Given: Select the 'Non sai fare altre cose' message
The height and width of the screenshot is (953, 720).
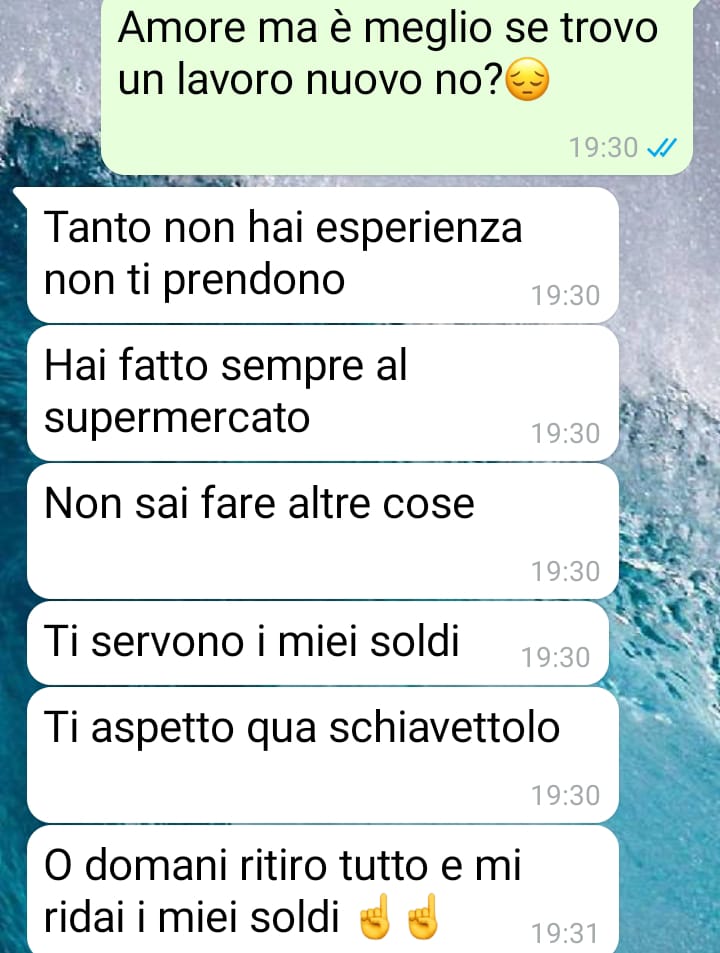Looking at the screenshot, I should (x=323, y=531).
